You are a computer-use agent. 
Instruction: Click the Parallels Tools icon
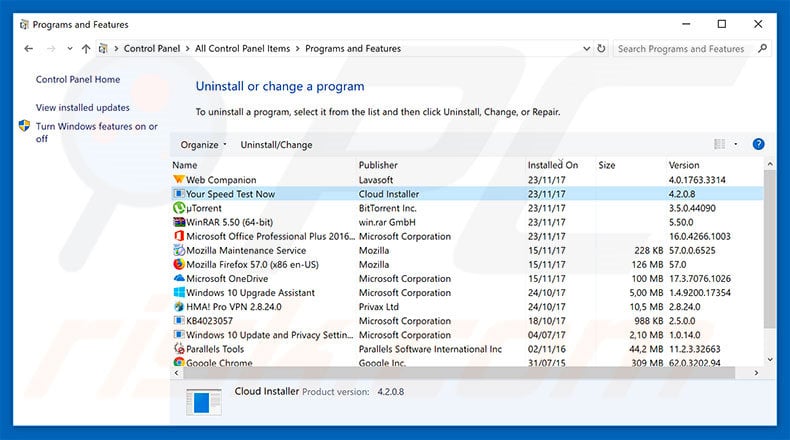[178, 349]
